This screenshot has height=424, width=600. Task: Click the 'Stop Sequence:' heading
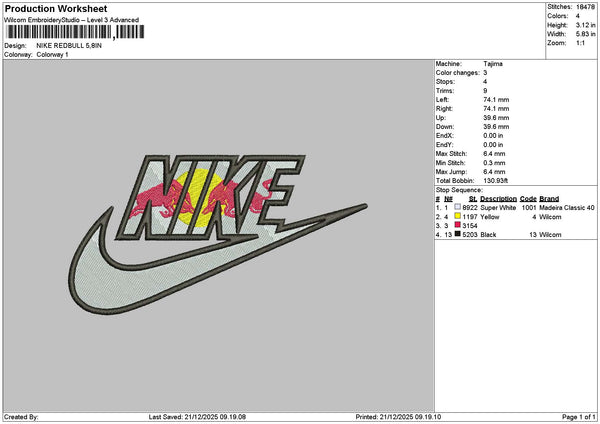[x=459, y=190]
